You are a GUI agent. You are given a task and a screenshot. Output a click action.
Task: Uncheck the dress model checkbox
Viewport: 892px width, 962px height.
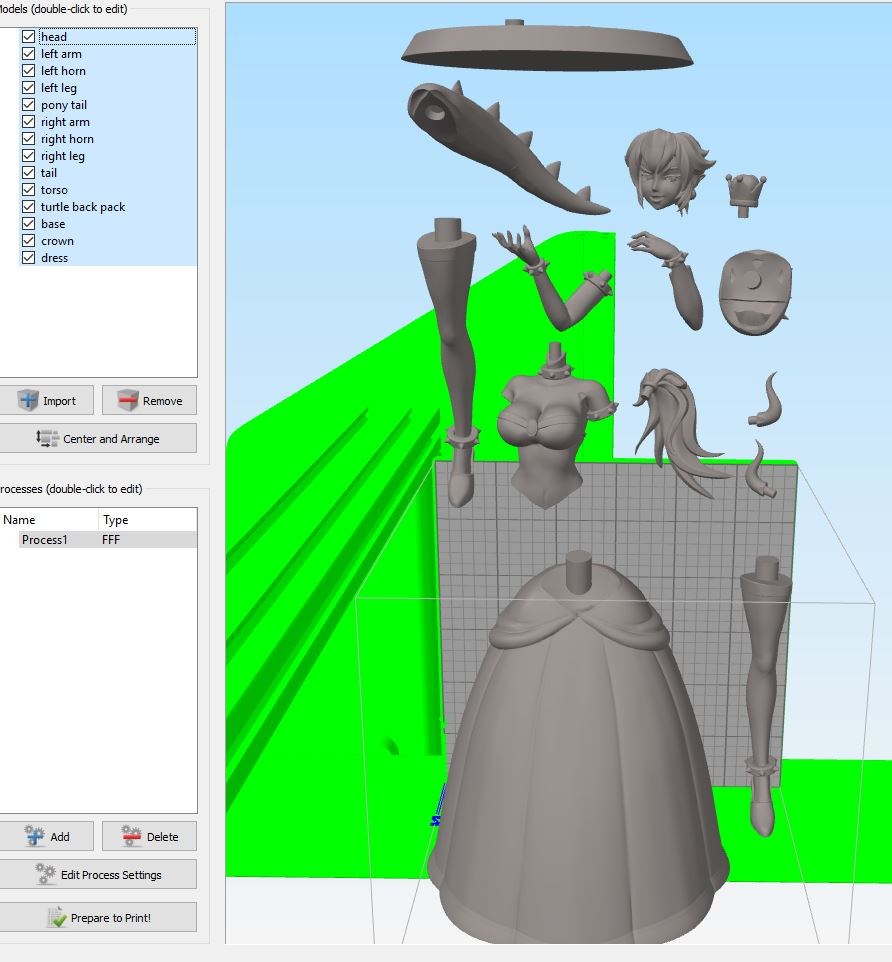click(28, 258)
